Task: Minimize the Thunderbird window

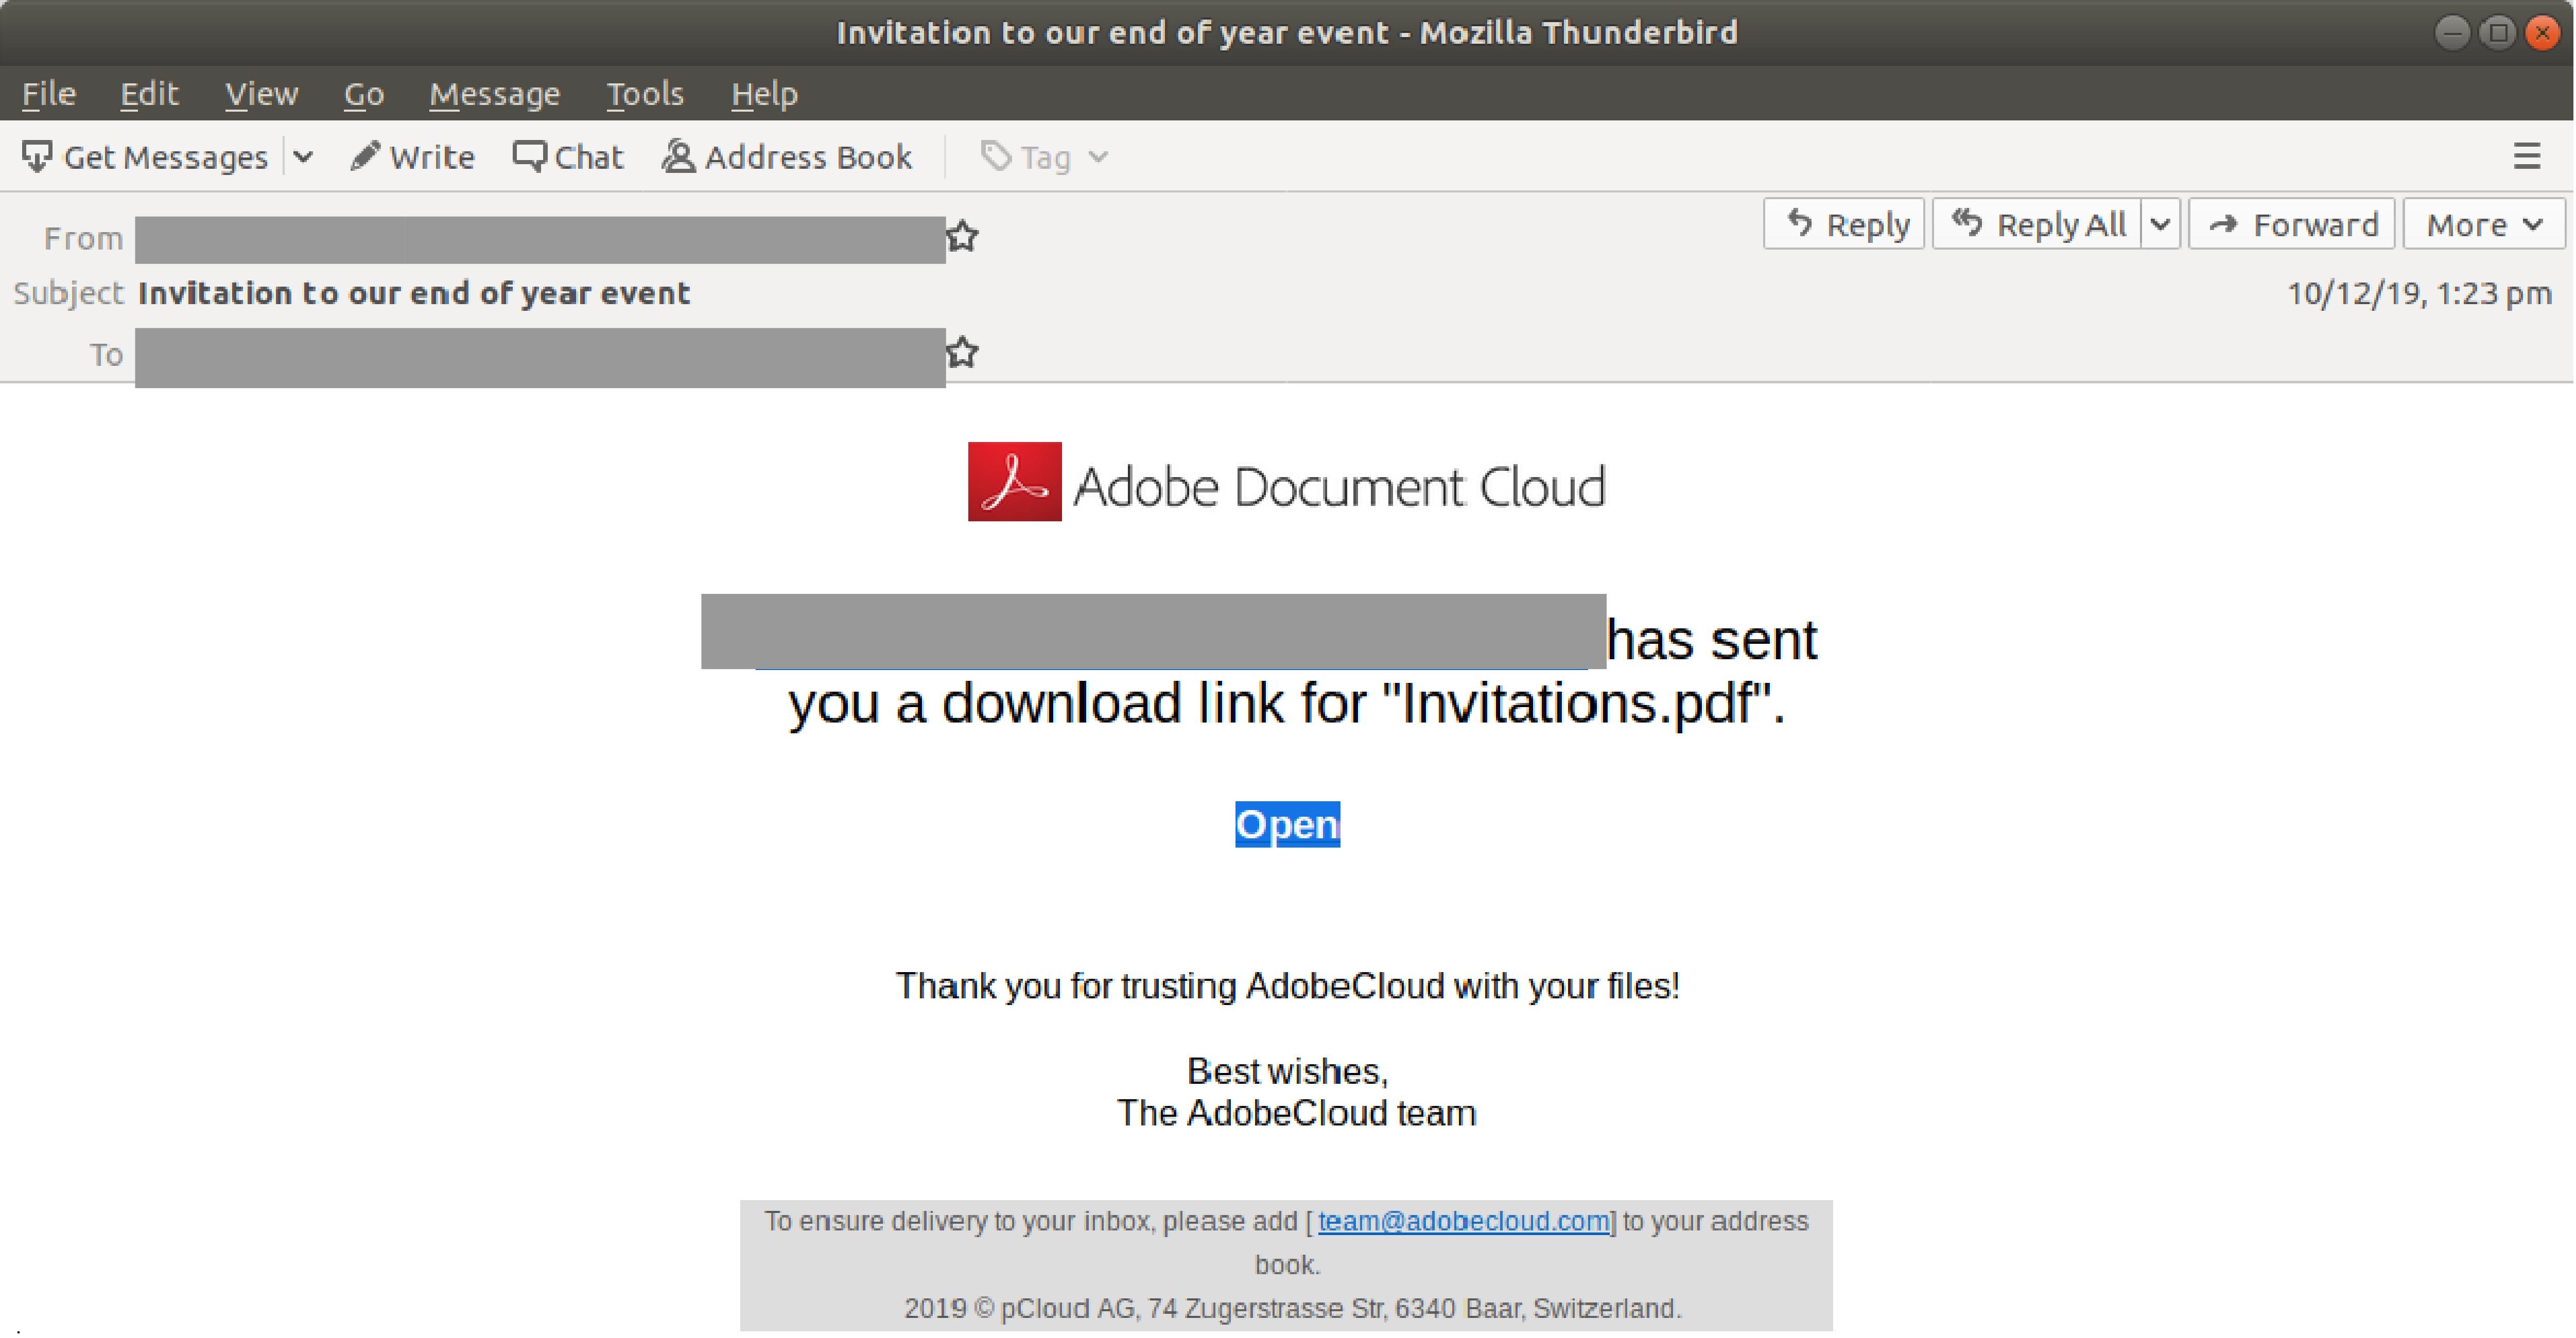Action: click(x=2452, y=33)
